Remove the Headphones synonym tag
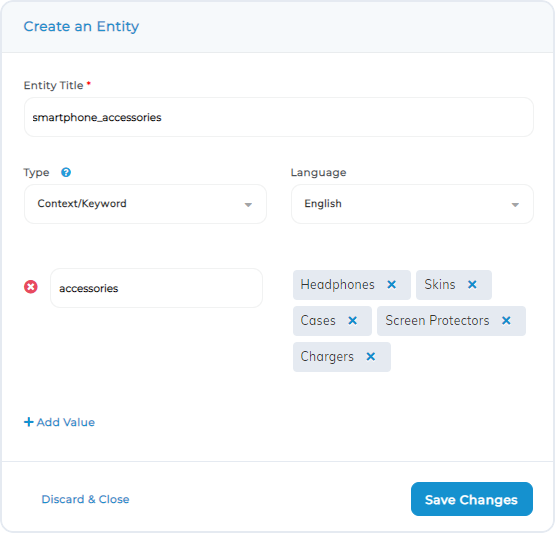555x533 pixels. (x=391, y=285)
